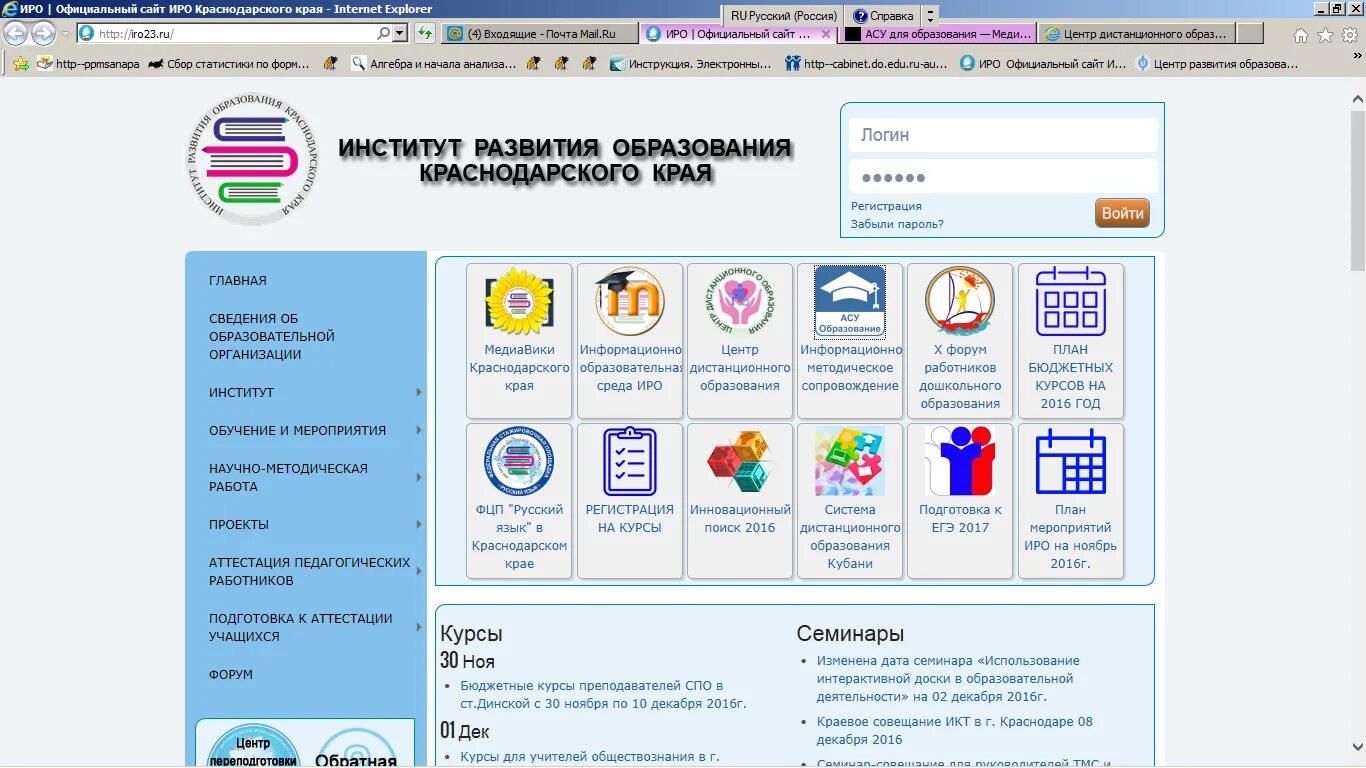Open СВЕДЕНИЯ ОБ ОБРАЗОВАТЕЛЬНОЙ ОРГАНИЗАЦИИ menu item
Viewport: 1366px width, 768px height.
click(272, 337)
